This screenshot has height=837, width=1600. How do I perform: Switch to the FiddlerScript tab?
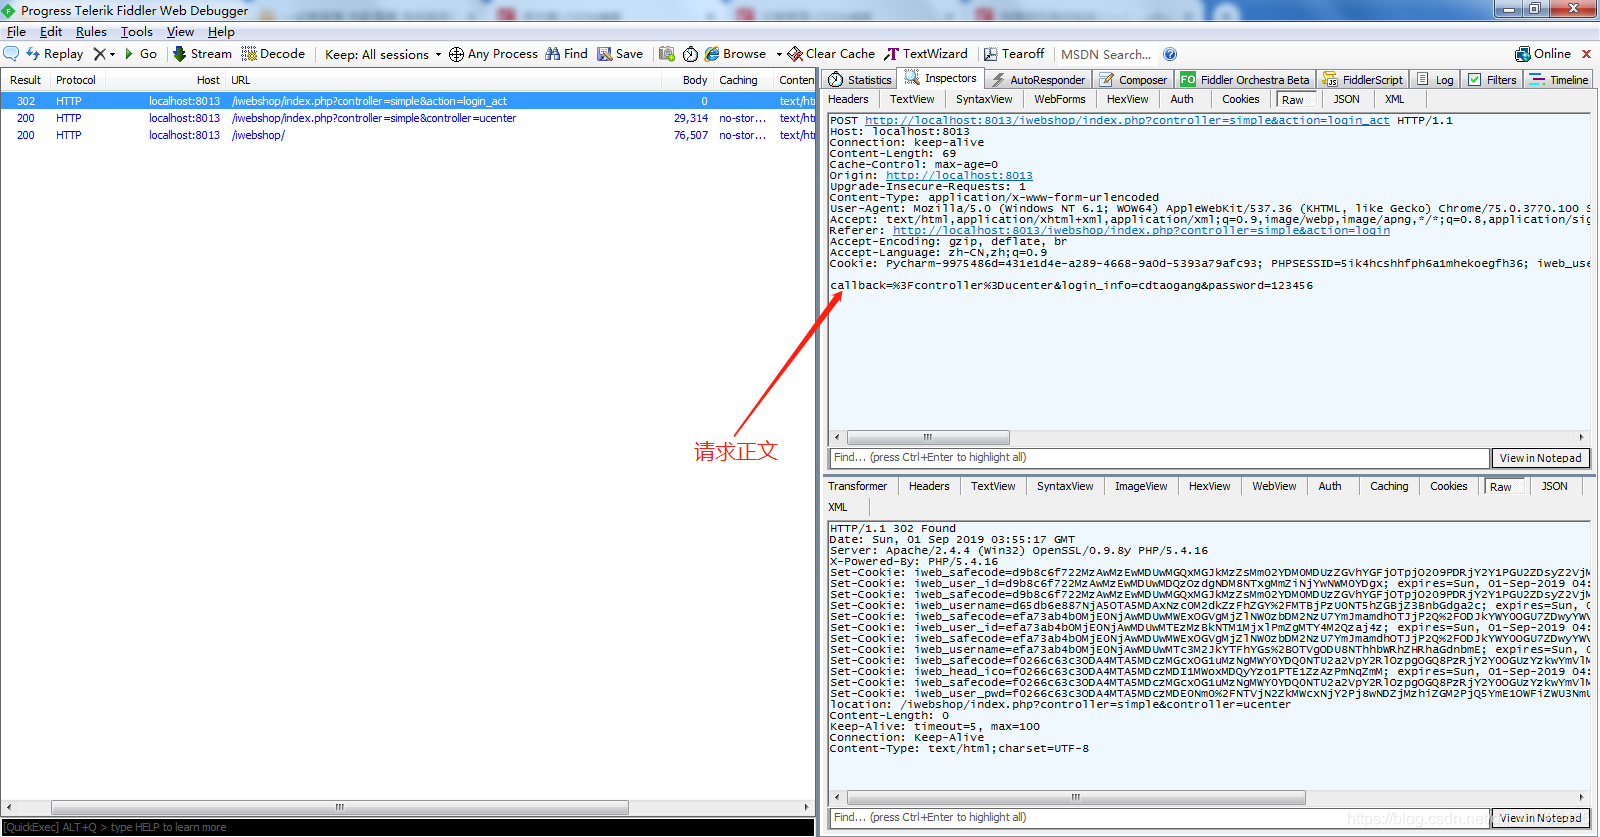click(1362, 79)
